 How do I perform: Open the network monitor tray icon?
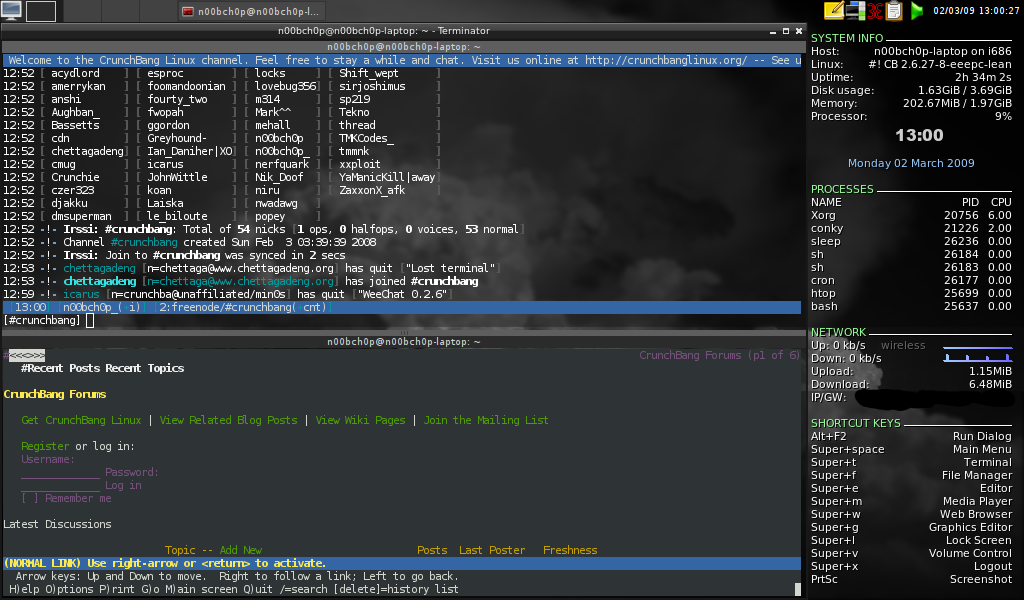coord(854,11)
